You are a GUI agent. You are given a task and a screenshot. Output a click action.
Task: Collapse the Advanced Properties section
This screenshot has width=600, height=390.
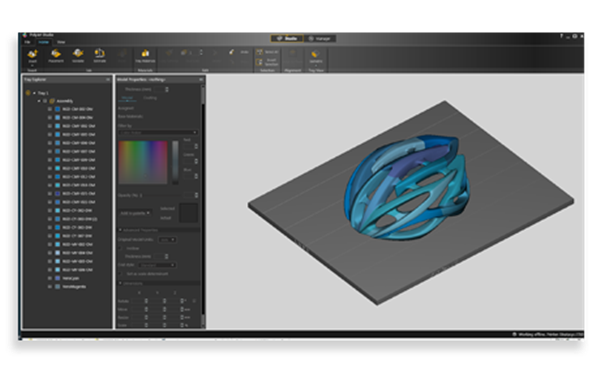tap(120, 230)
